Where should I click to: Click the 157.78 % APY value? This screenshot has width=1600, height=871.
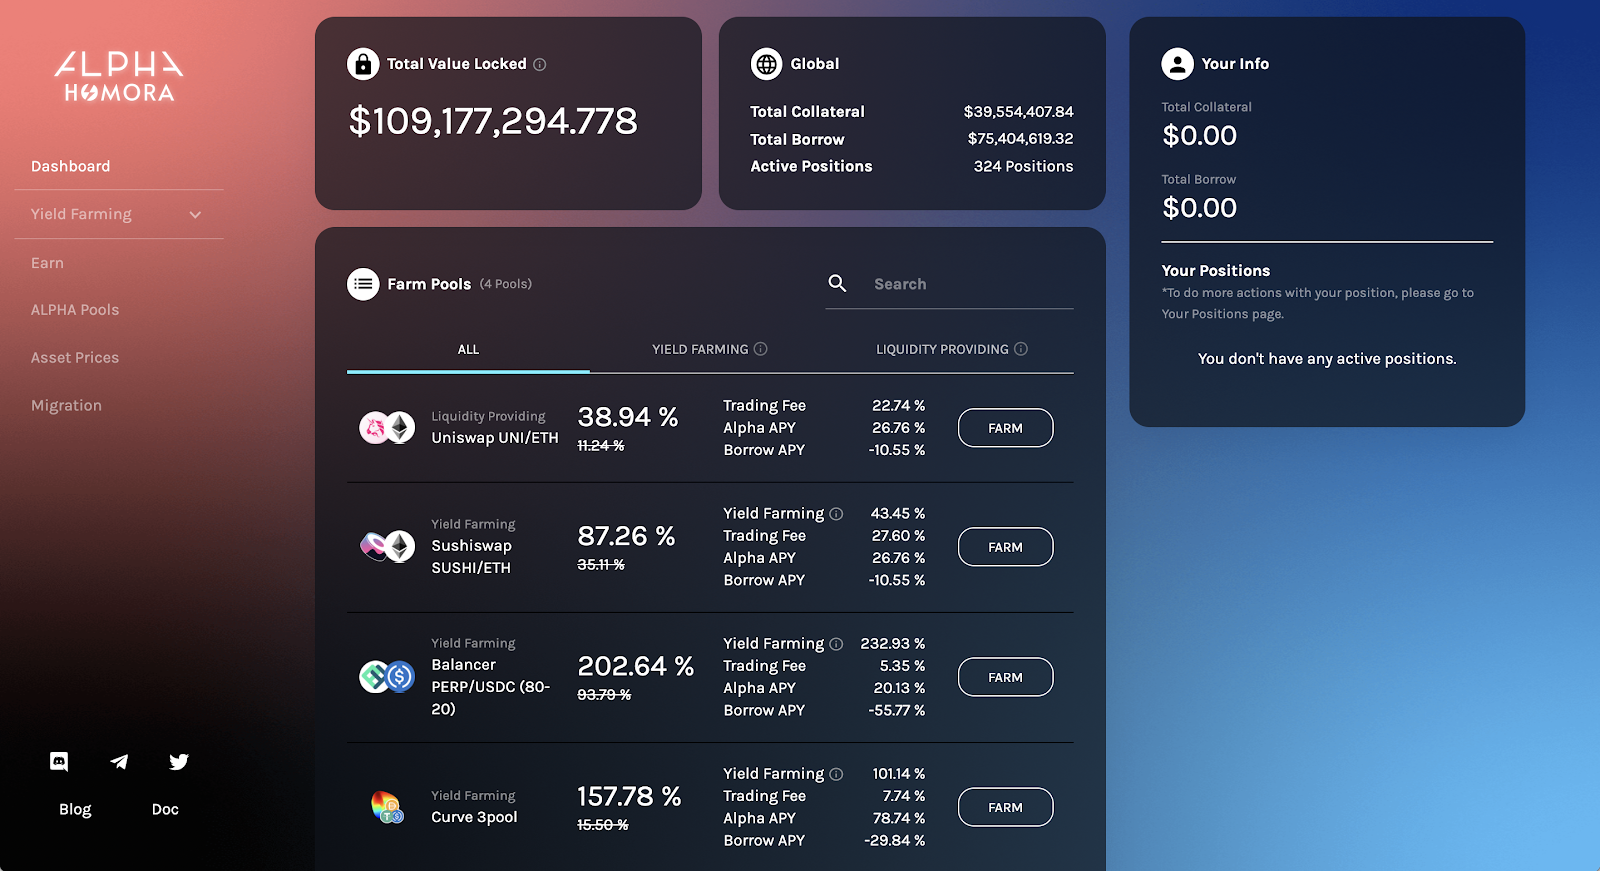click(629, 796)
